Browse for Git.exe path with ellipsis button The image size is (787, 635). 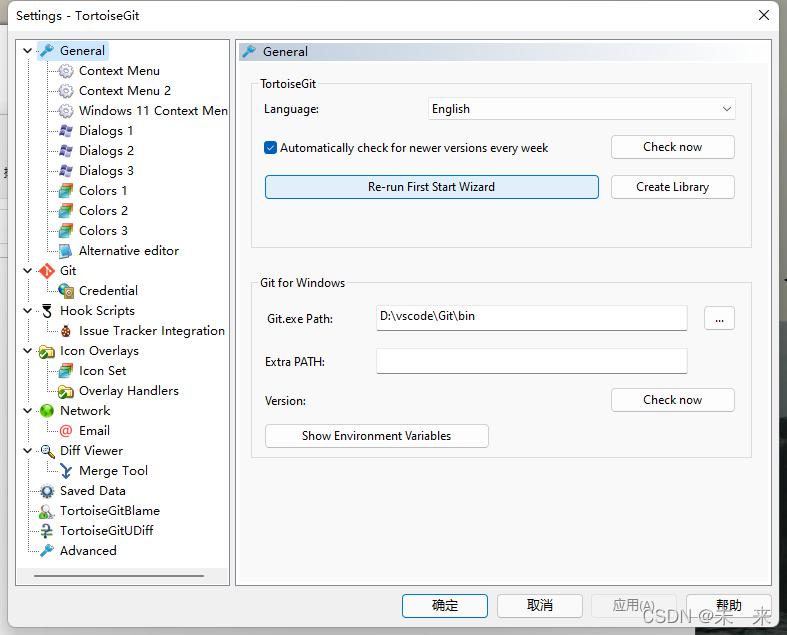pyautogui.click(x=719, y=318)
